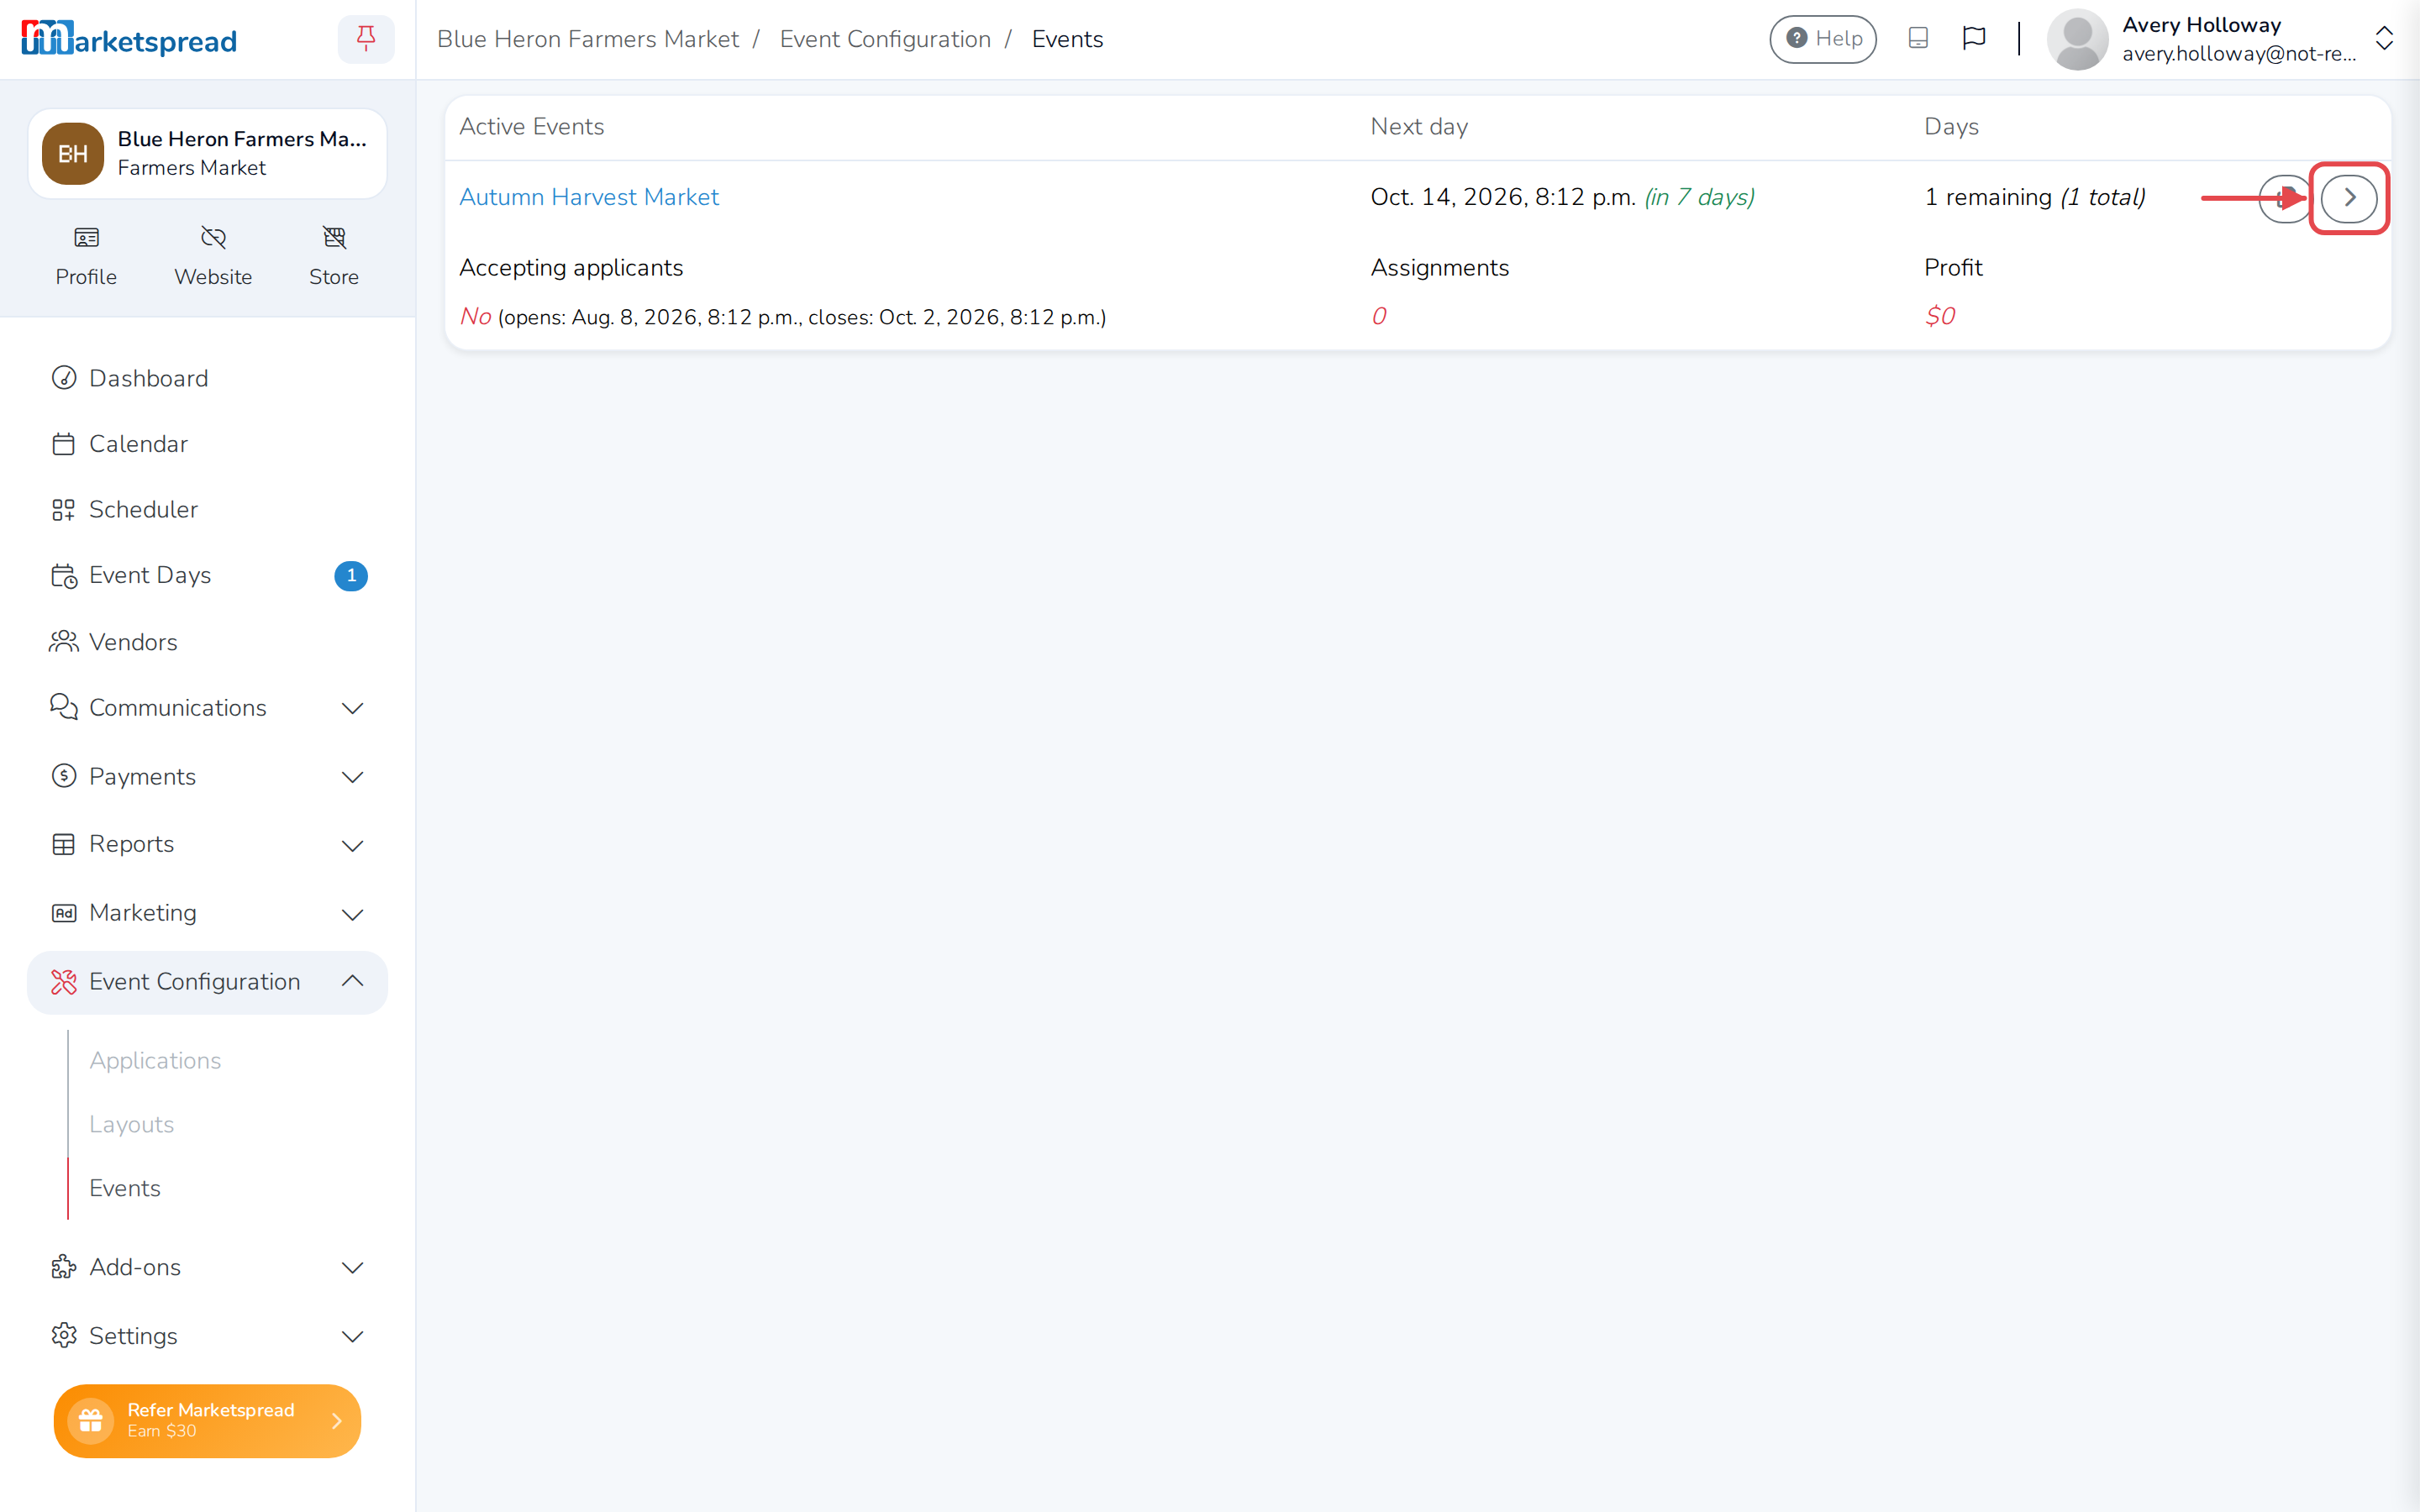Open the book documentation icon in header
The width and height of the screenshot is (2420, 1512).
(1918, 38)
